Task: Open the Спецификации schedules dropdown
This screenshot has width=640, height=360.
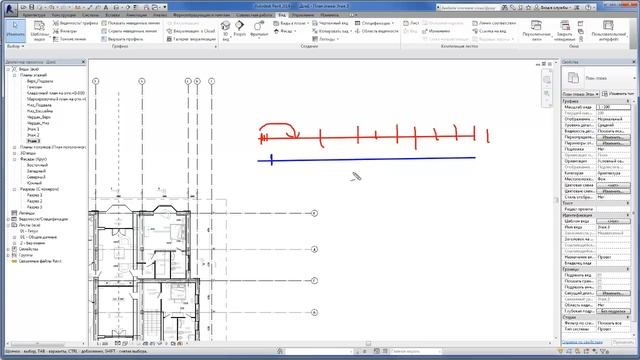Action: pyautogui.click(x=374, y=23)
